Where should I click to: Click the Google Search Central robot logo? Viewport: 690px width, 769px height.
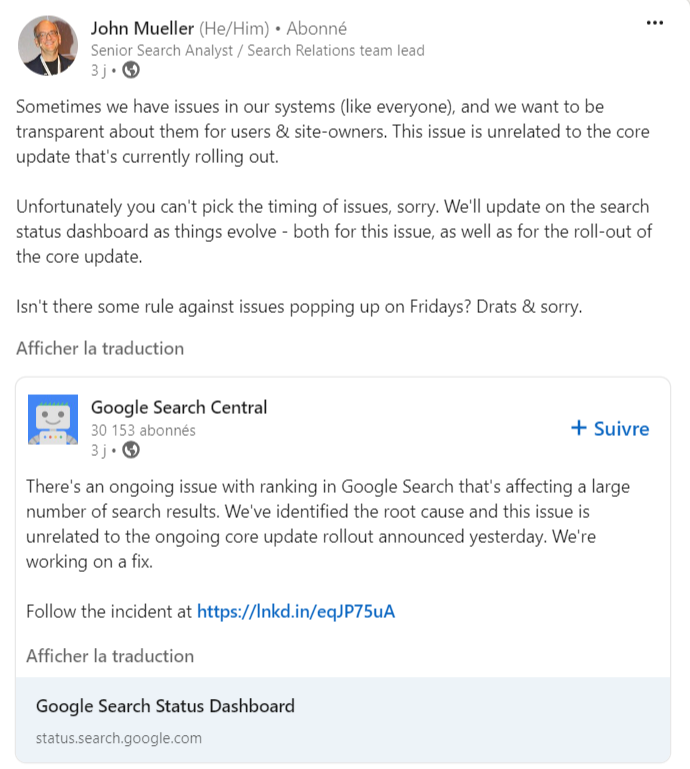pyautogui.click(x=51, y=420)
